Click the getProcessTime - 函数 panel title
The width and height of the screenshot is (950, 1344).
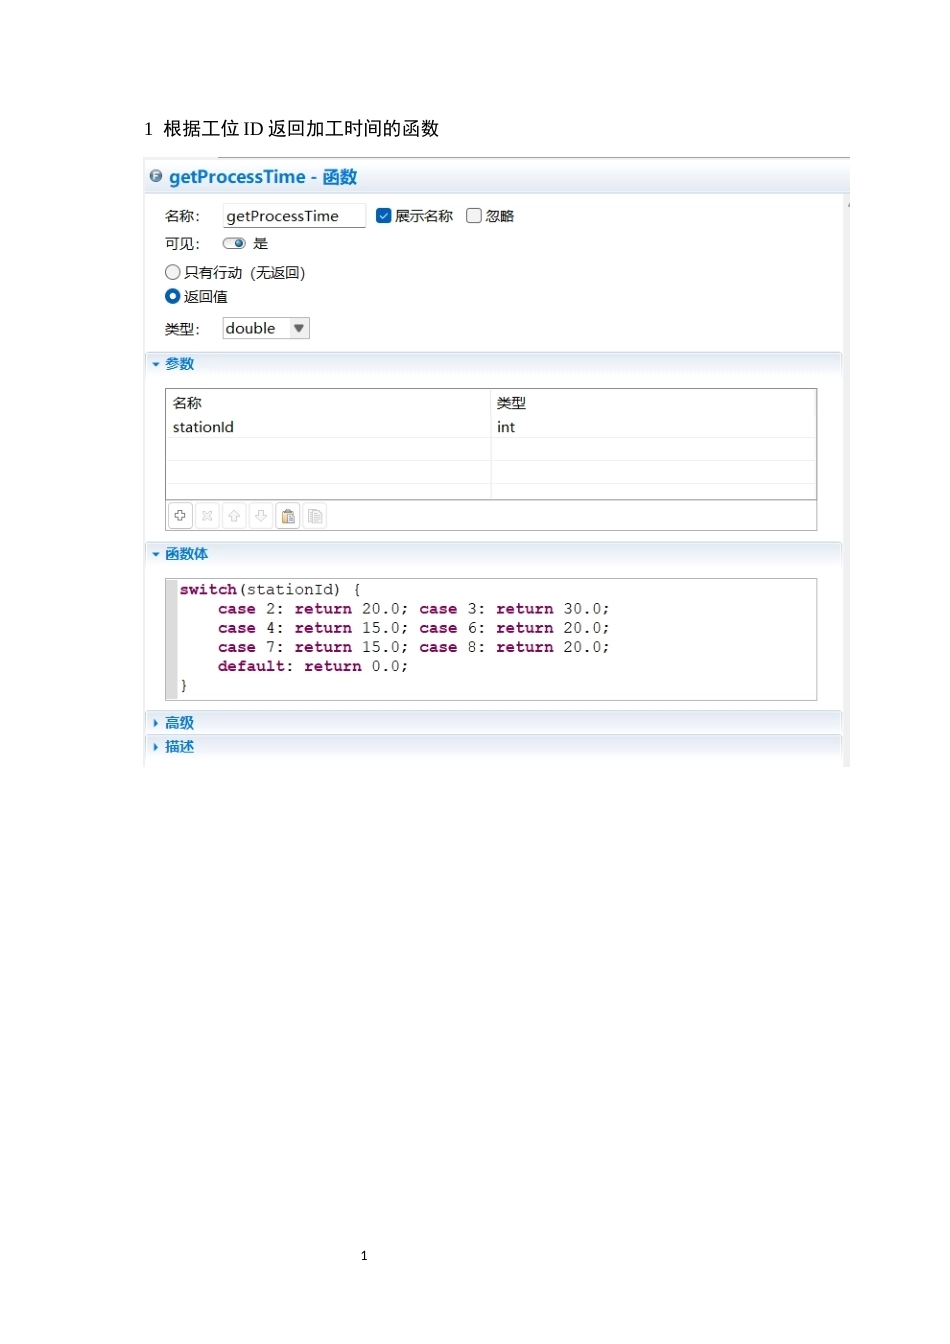point(263,177)
